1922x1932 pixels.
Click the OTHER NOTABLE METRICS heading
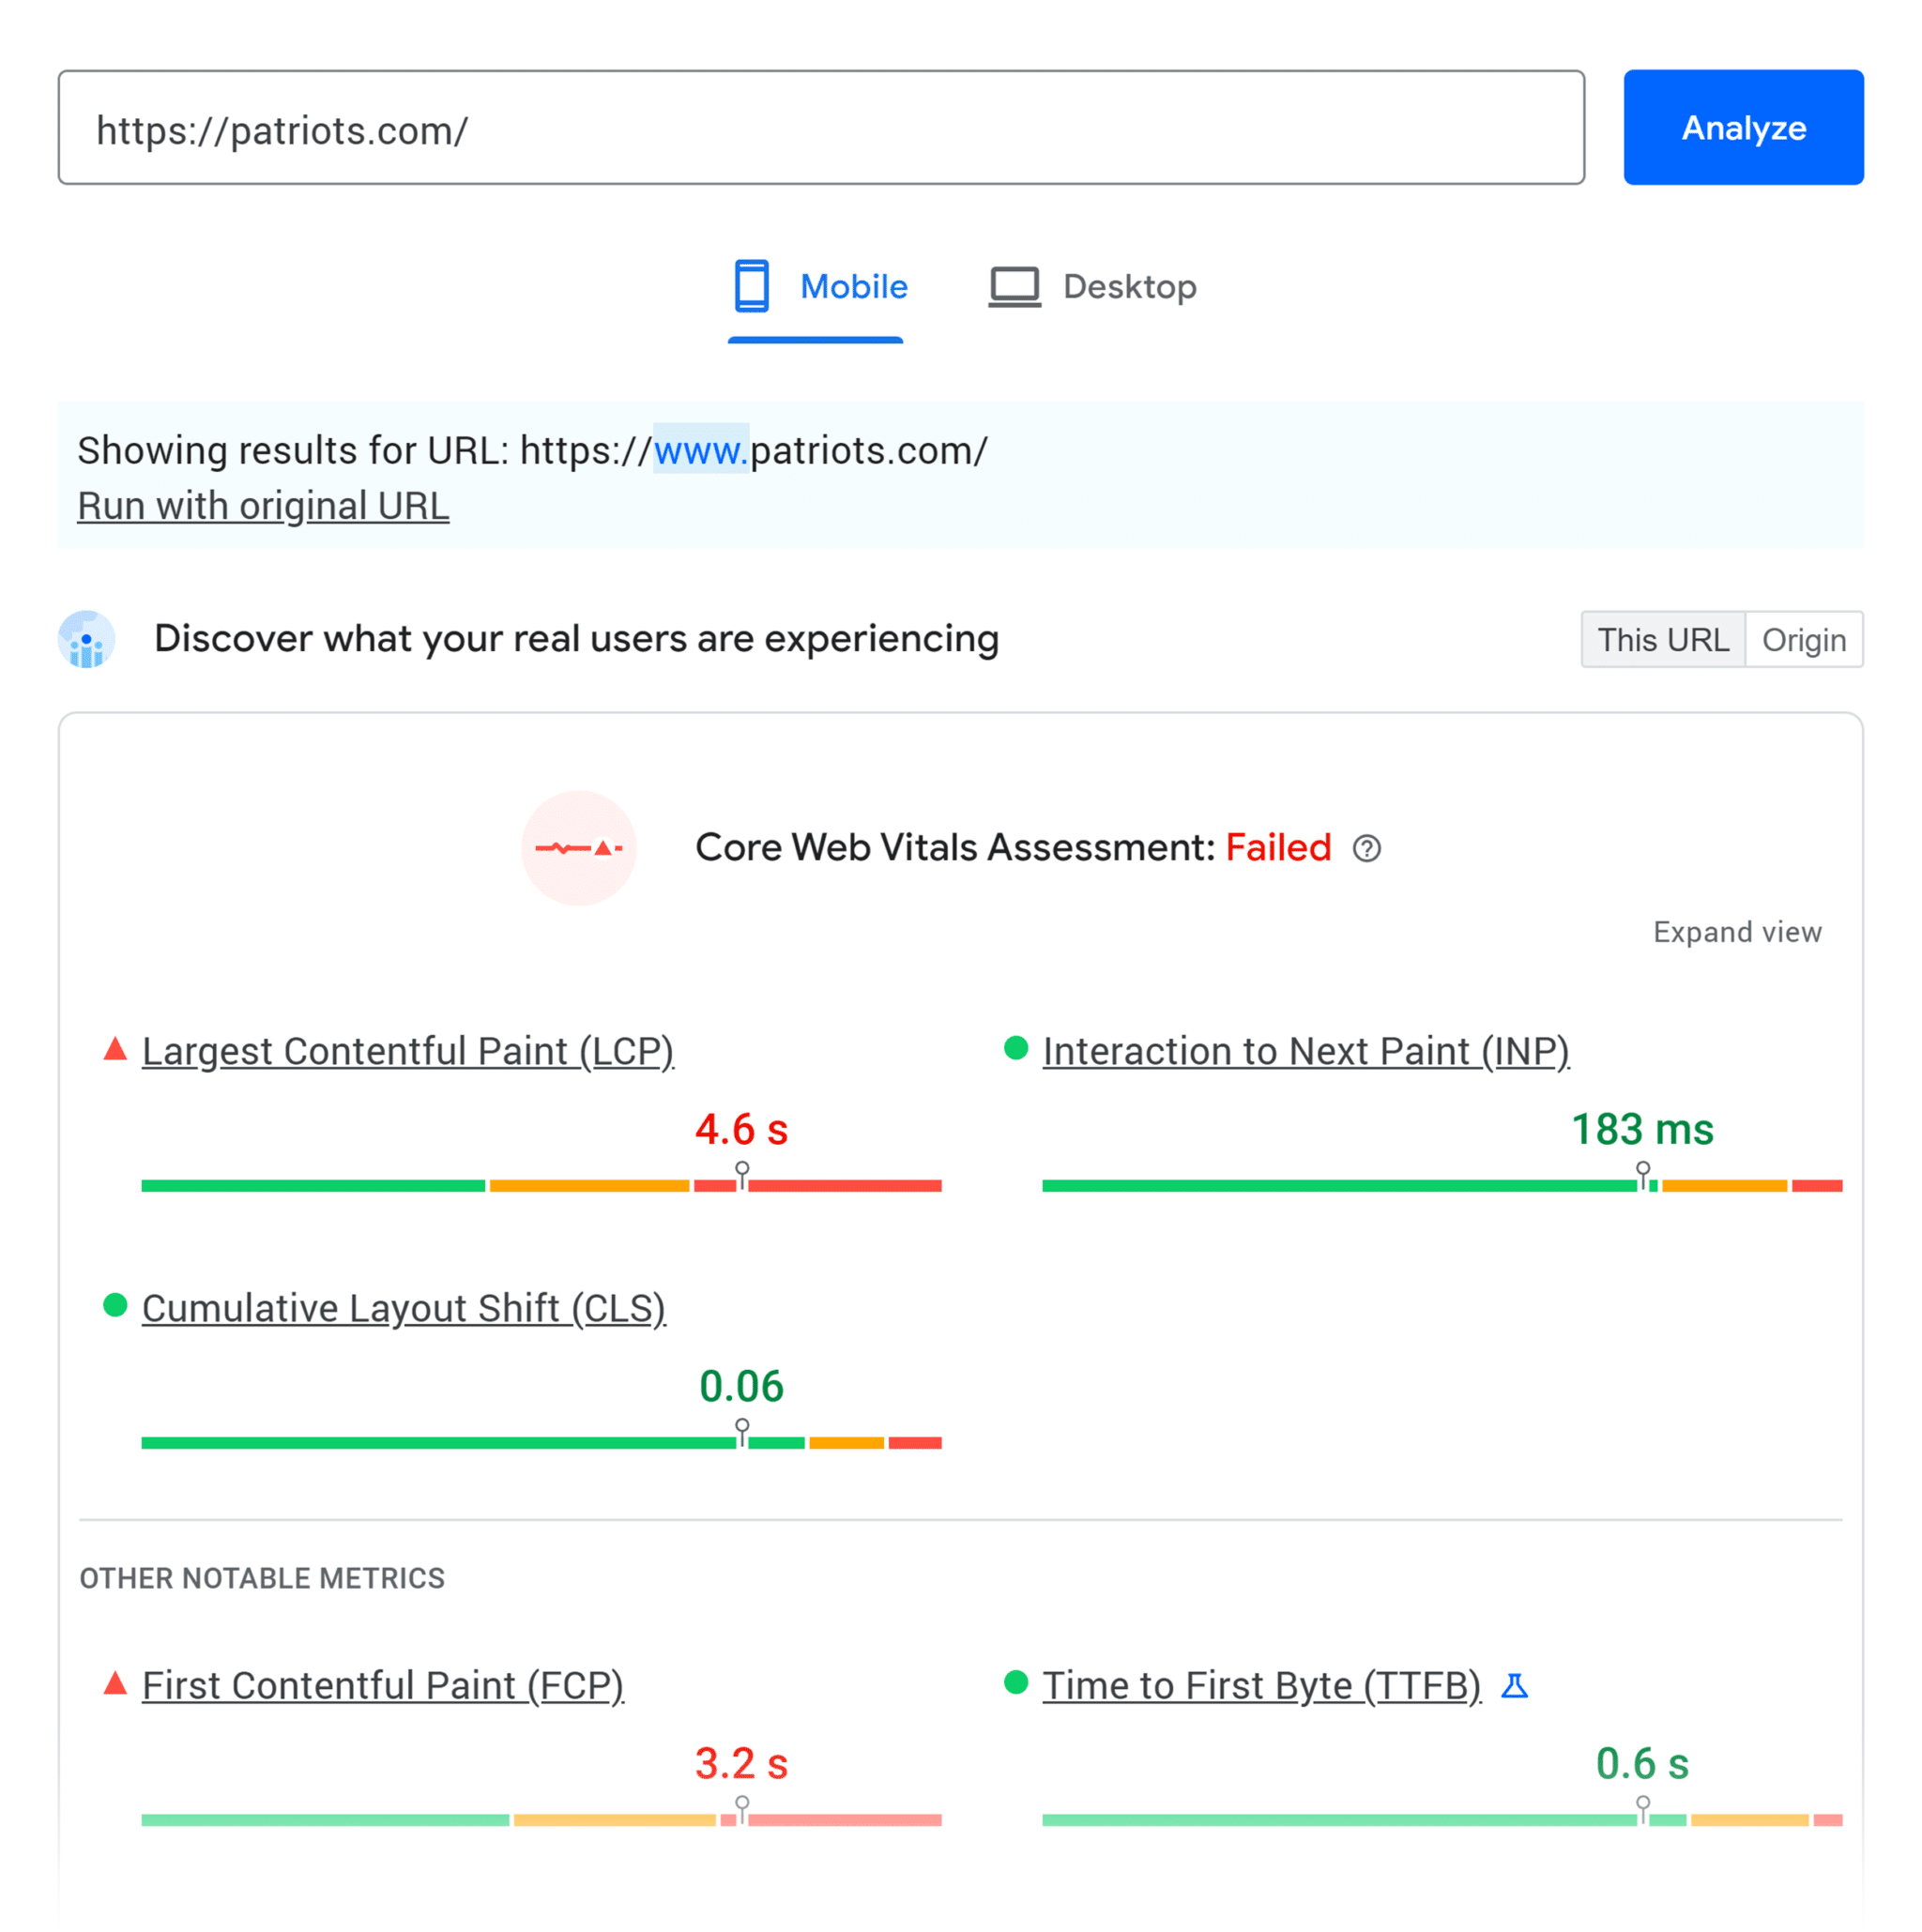point(262,1578)
